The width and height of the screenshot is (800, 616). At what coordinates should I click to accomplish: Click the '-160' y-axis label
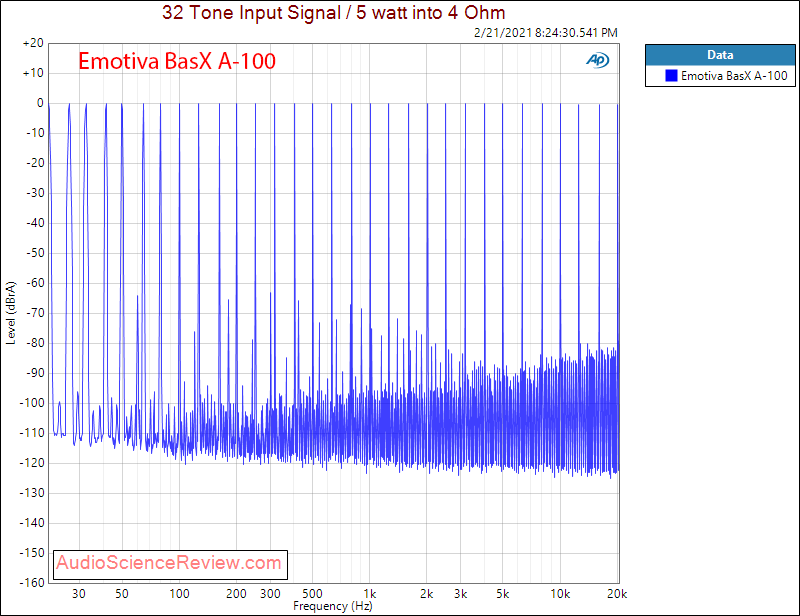pos(32,583)
